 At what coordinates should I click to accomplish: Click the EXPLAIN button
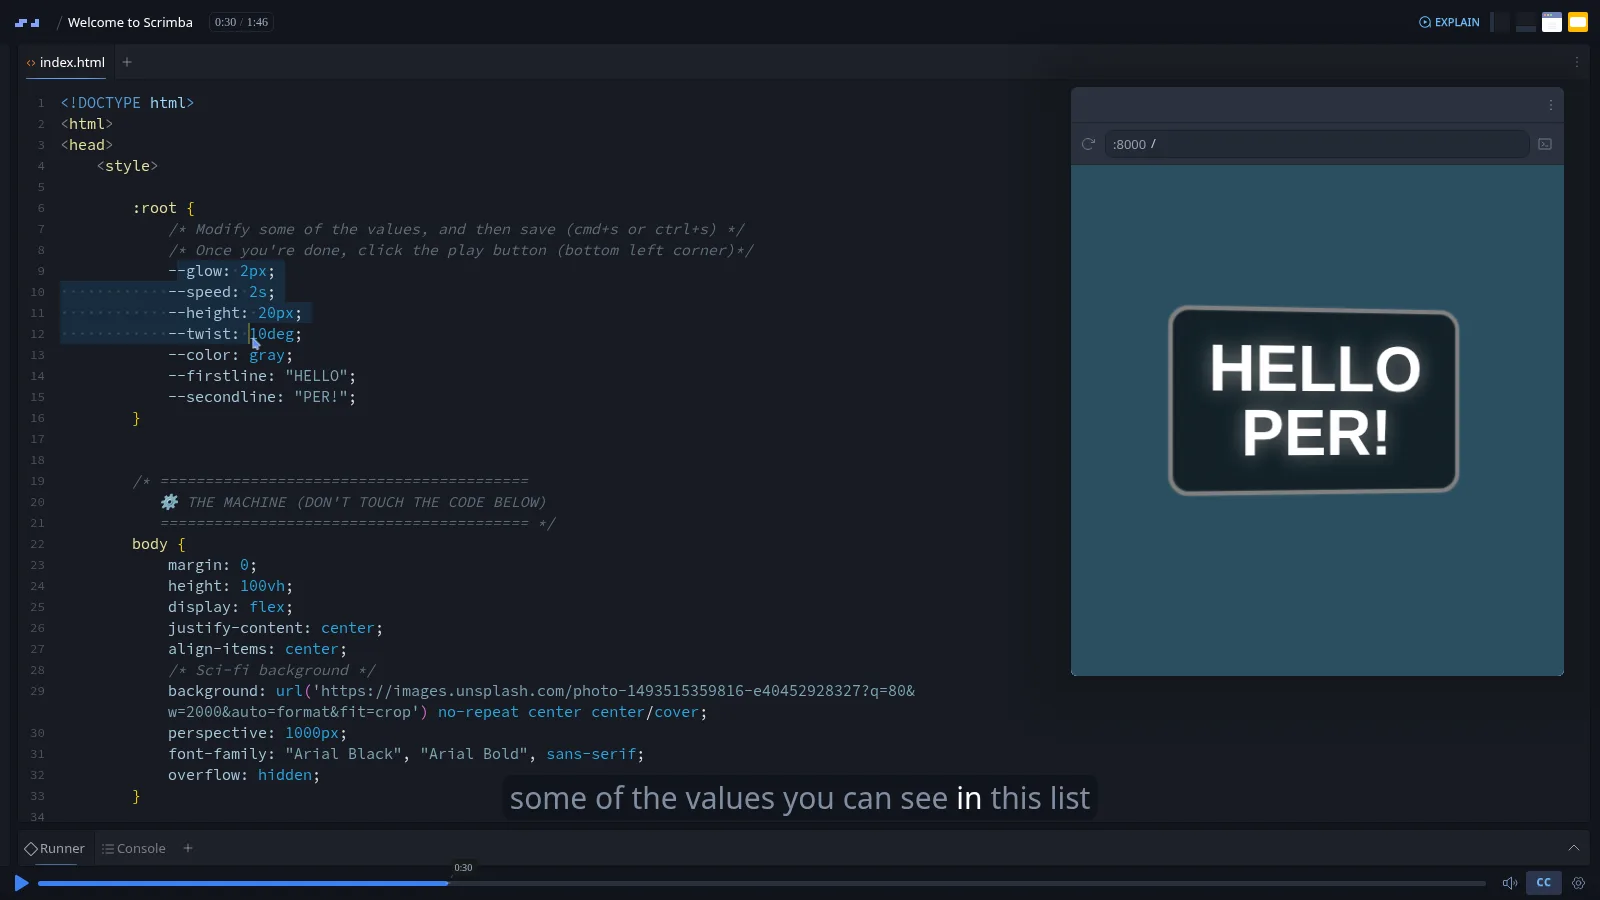1449,22
